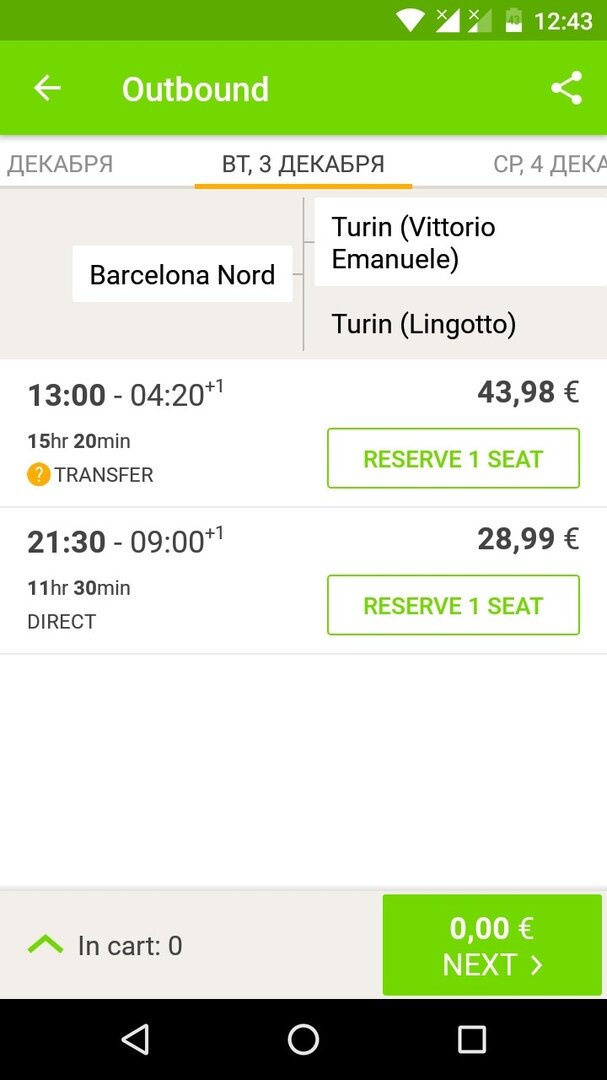The image size is (607, 1080).
Task: Reserve 1 seat on 21:30 direct trip
Action: (x=453, y=605)
